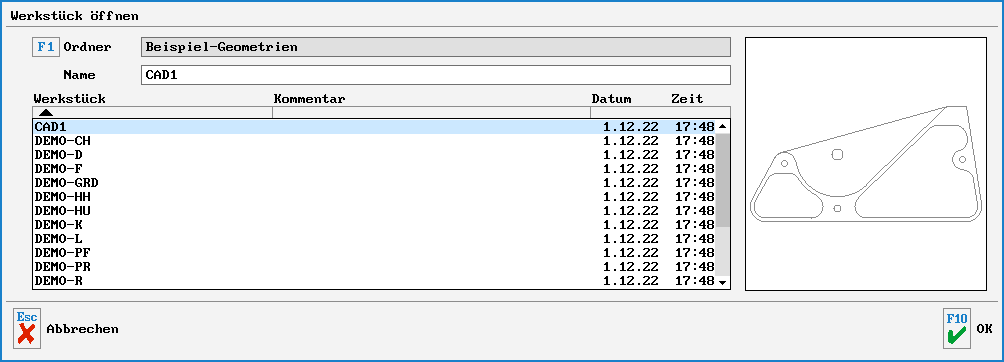Click the vertical scrollbar thumb of list

pyautogui.click(x=722, y=180)
